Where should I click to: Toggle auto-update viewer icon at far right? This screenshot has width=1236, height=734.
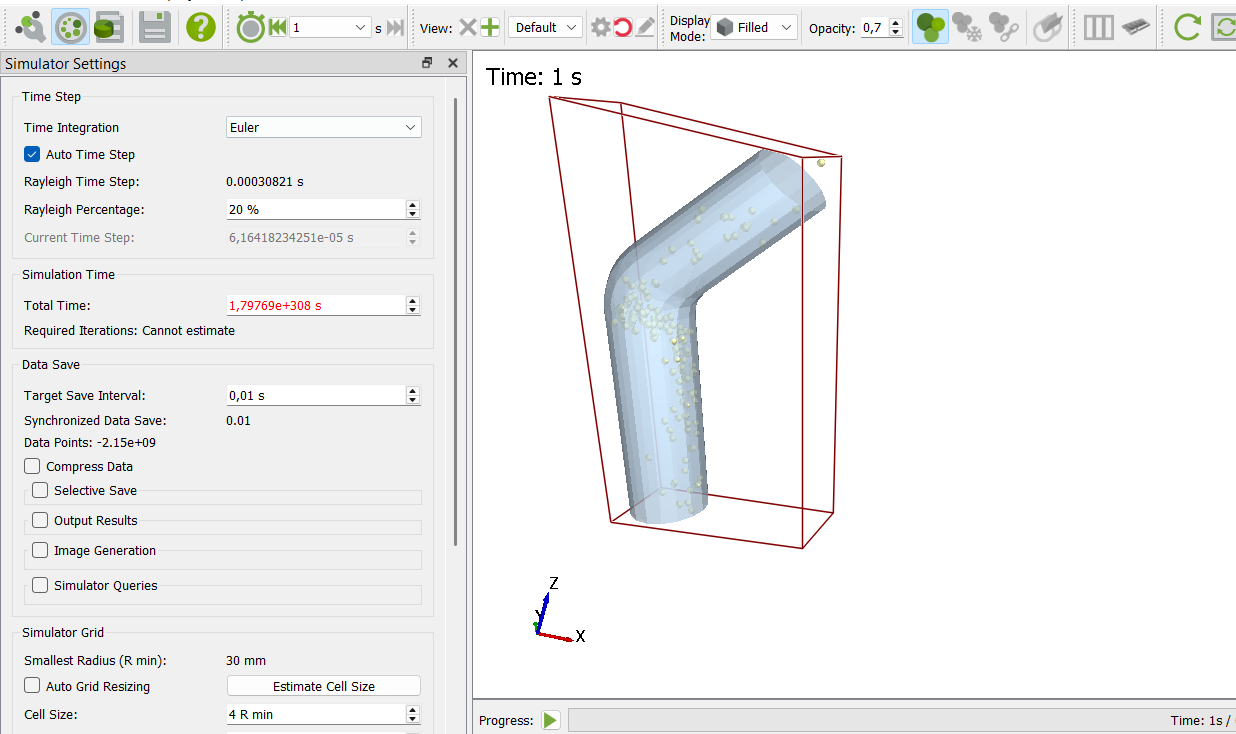click(x=1223, y=27)
